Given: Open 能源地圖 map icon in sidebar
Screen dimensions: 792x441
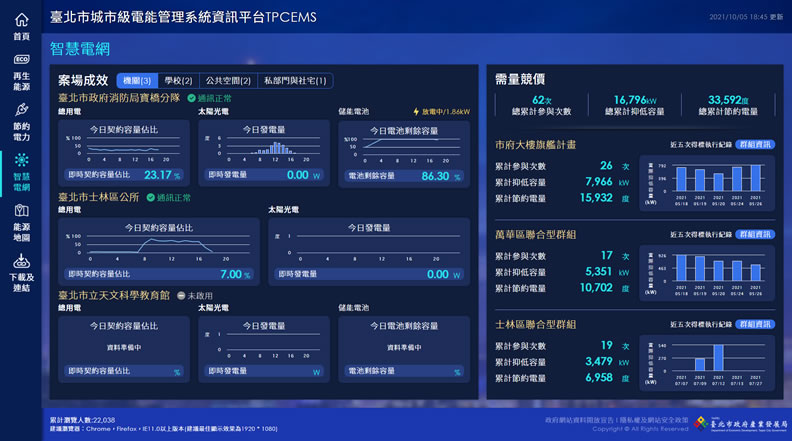Looking at the screenshot, I should (21, 211).
